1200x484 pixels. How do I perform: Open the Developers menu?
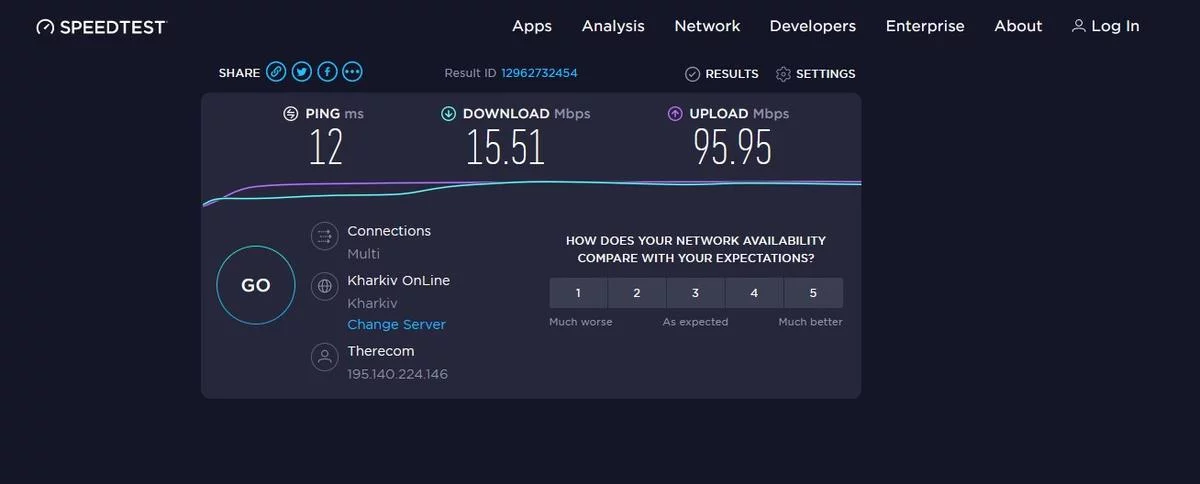813,26
